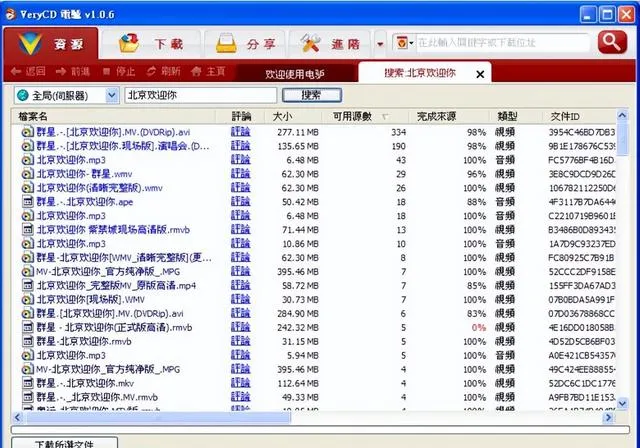Click icon of 群星.-._北京欢迎你.MV.rmvb

(x=27, y=397)
